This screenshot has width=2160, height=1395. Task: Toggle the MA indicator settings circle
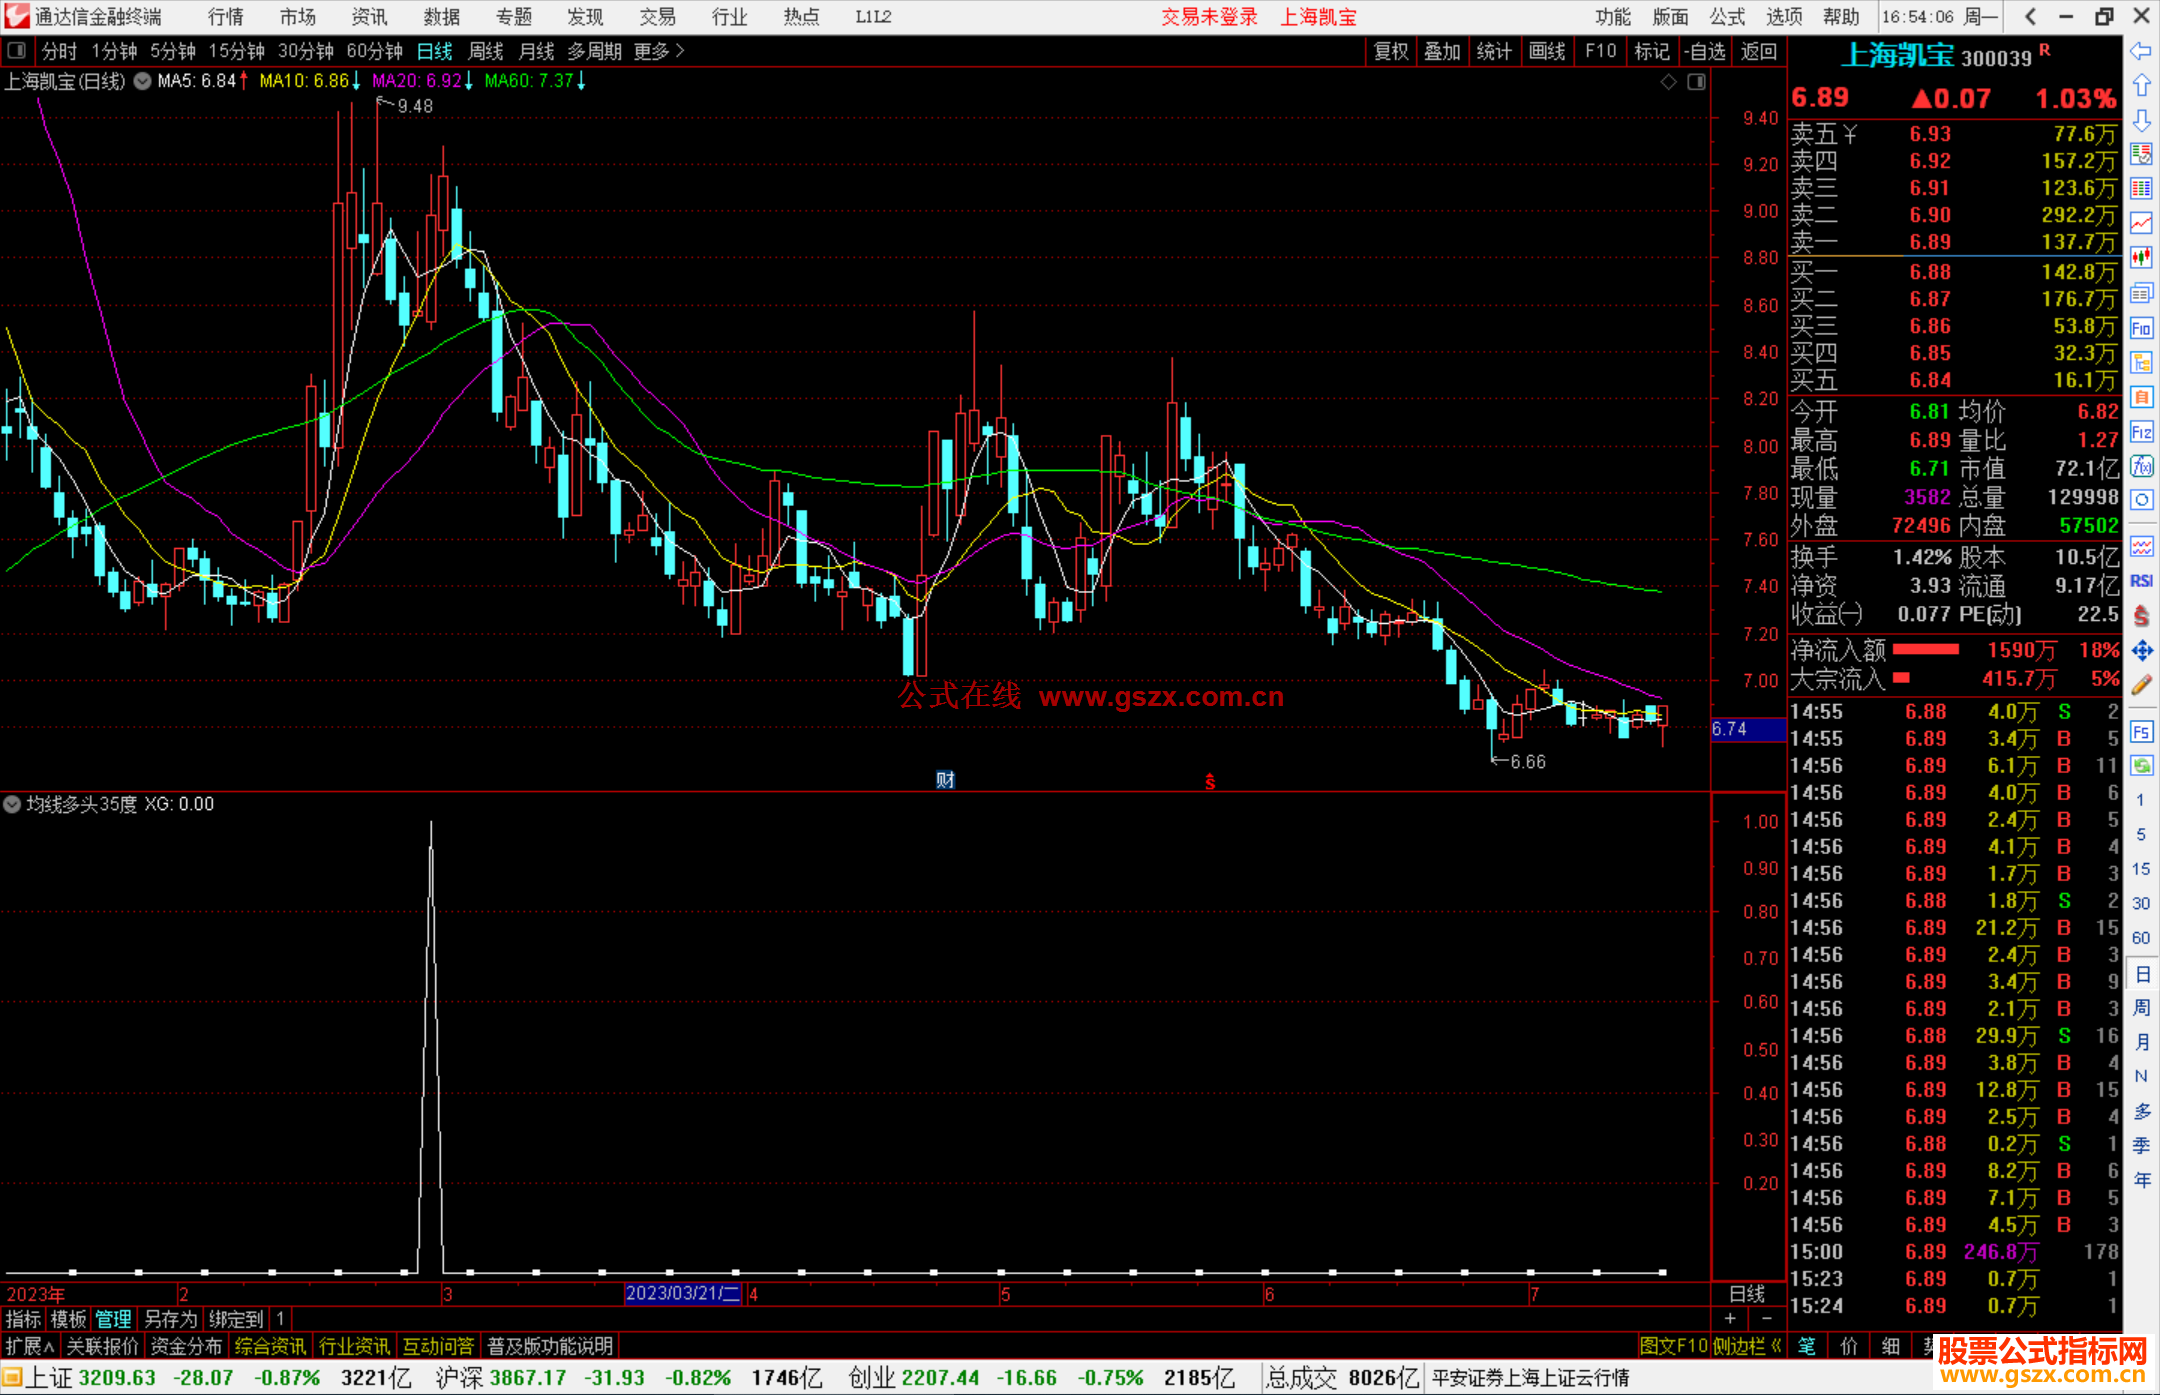click(x=142, y=82)
